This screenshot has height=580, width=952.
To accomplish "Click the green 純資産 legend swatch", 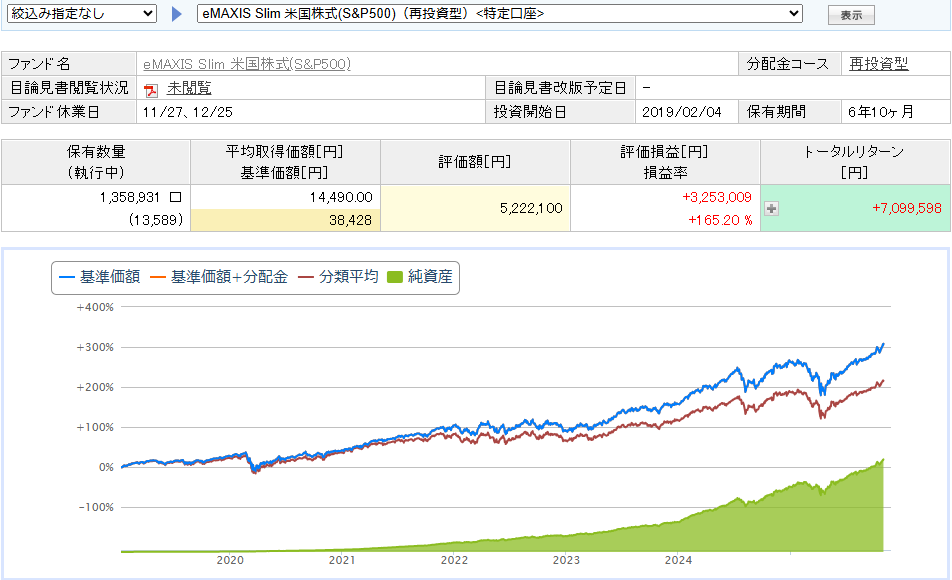I will [x=393, y=277].
